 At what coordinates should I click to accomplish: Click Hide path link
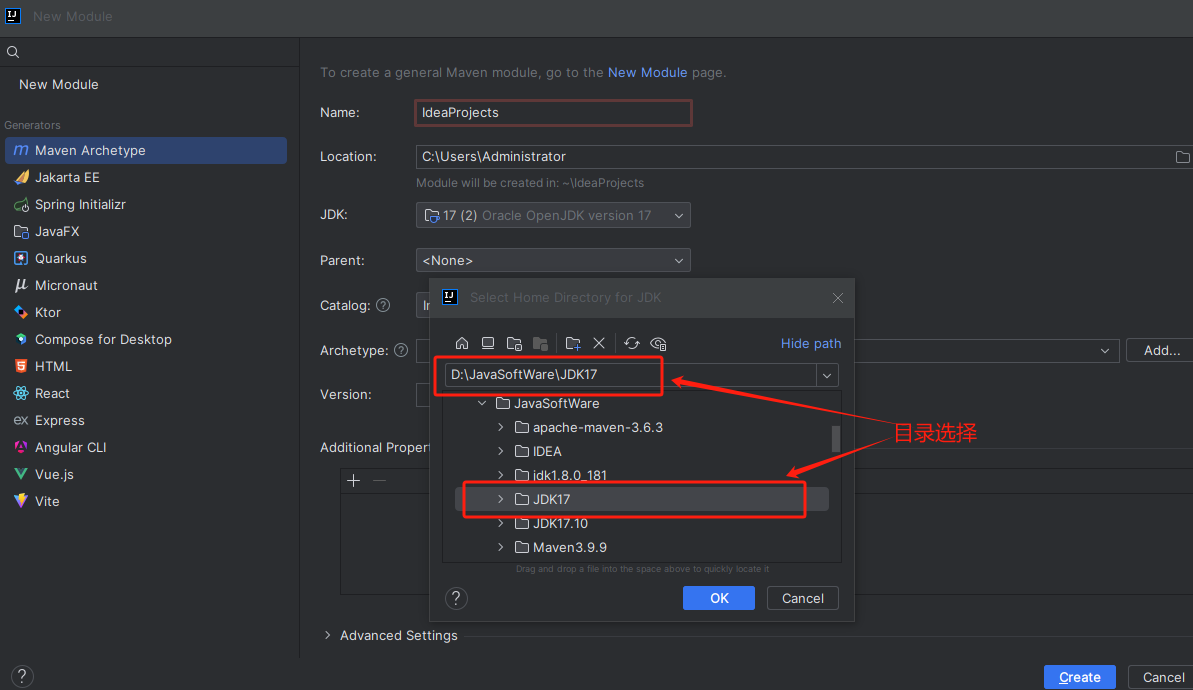pyautogui.click(x=811, y=343)
